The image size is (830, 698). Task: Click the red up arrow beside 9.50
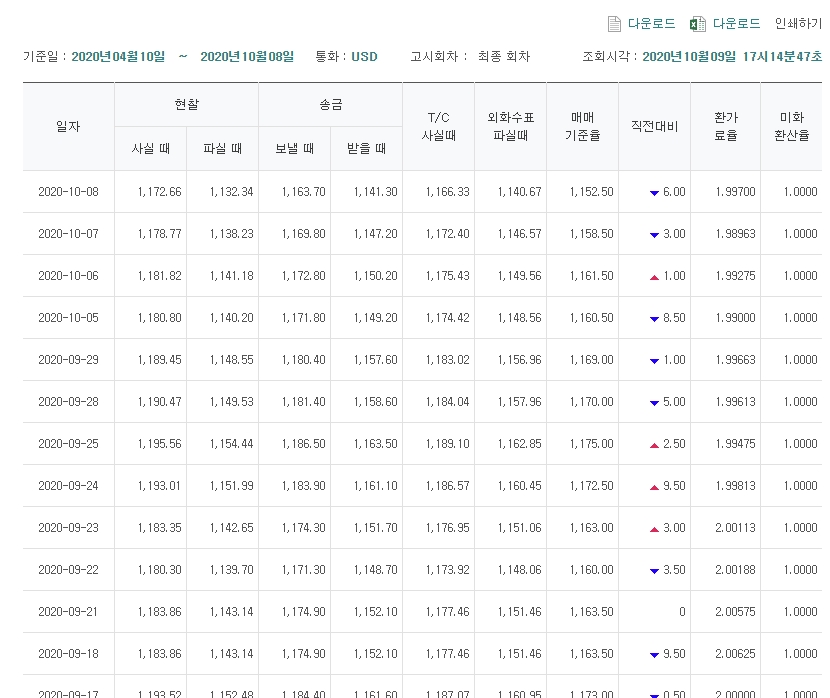654,487
